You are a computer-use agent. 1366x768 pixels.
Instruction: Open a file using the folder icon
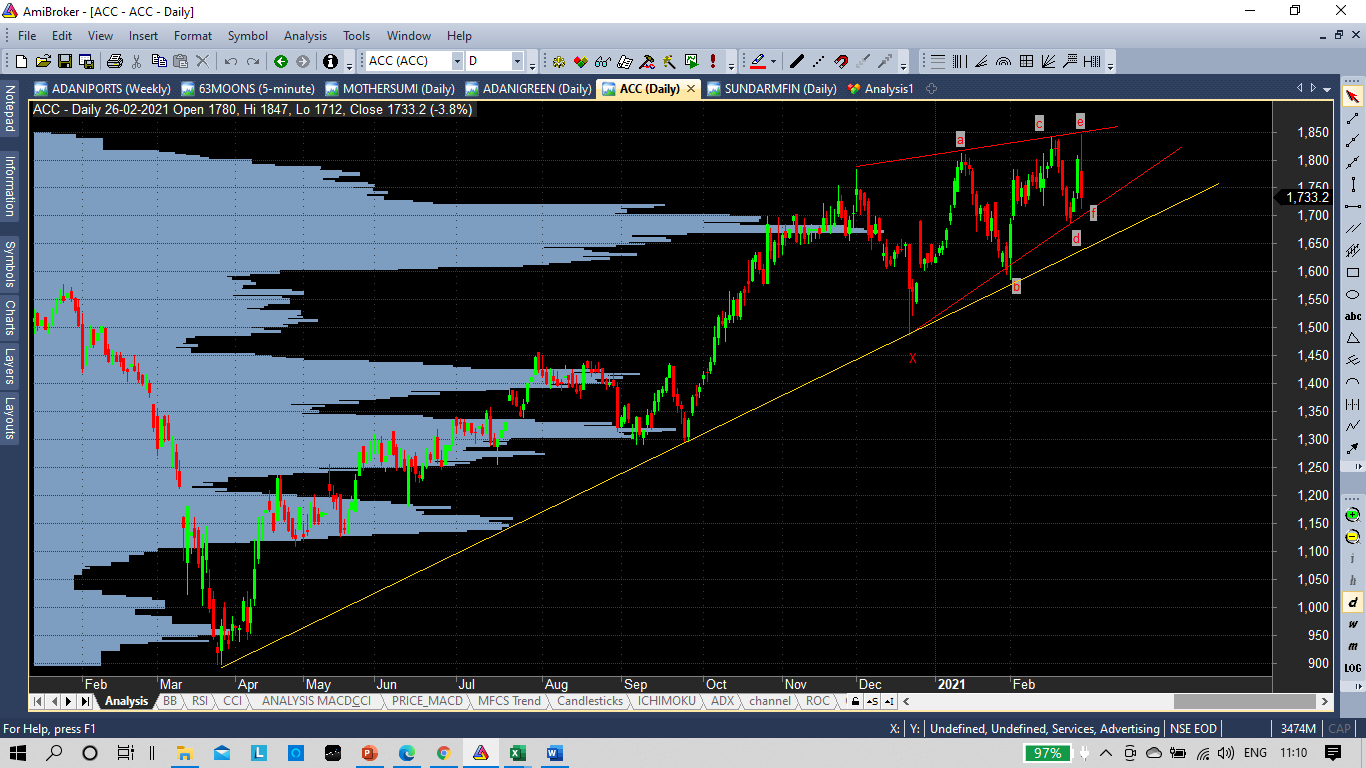[x=43, y=61]
